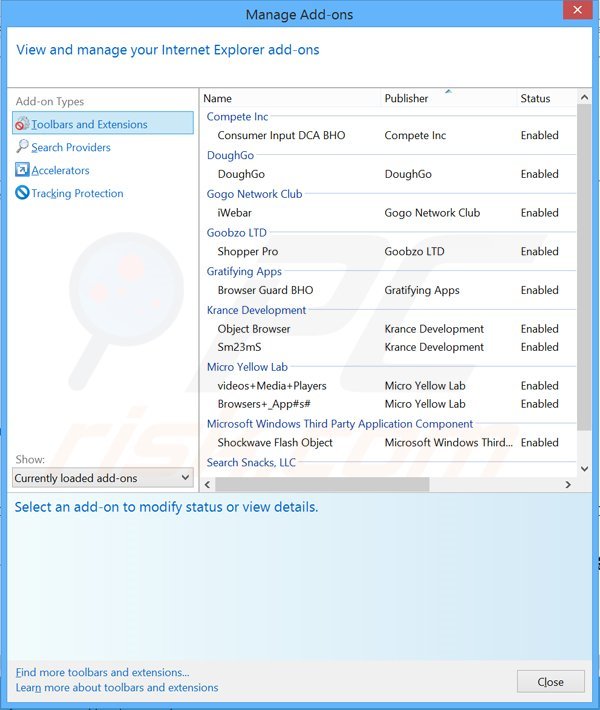600x710 pixels.
Task: Sort list by Publisher column header
Action: 406,98
